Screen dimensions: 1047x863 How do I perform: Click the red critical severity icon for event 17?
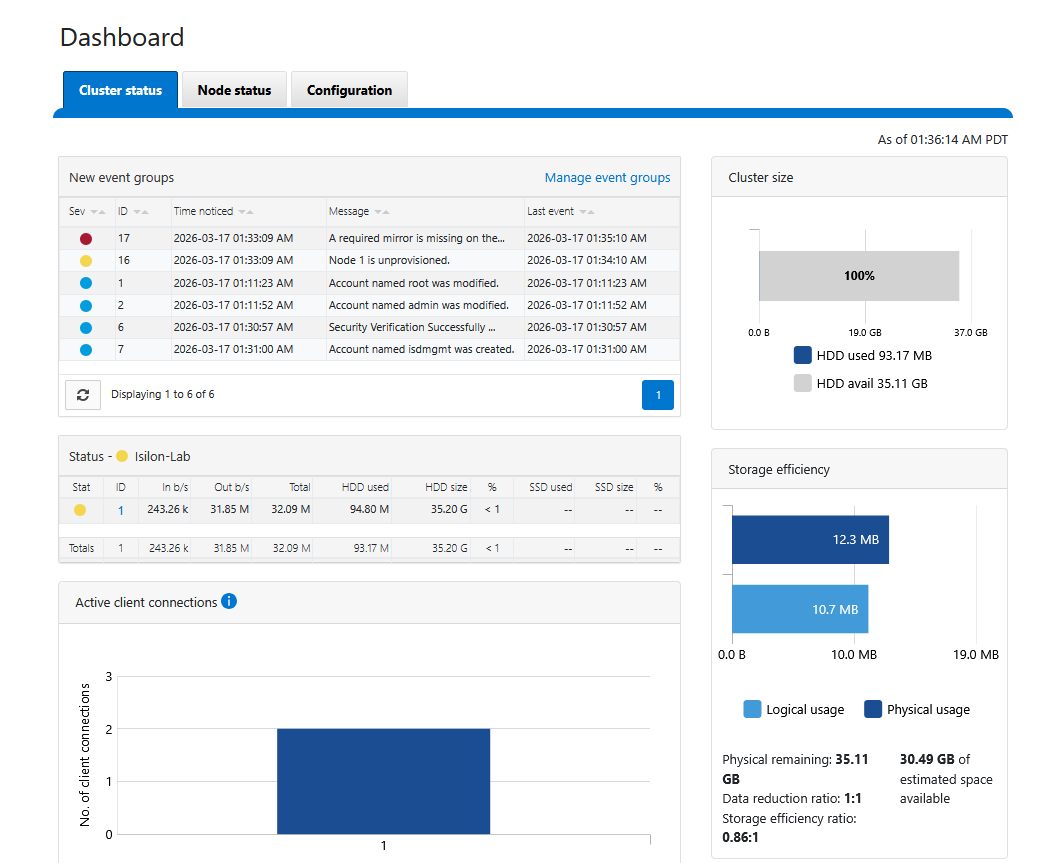[x=86, y=239]
